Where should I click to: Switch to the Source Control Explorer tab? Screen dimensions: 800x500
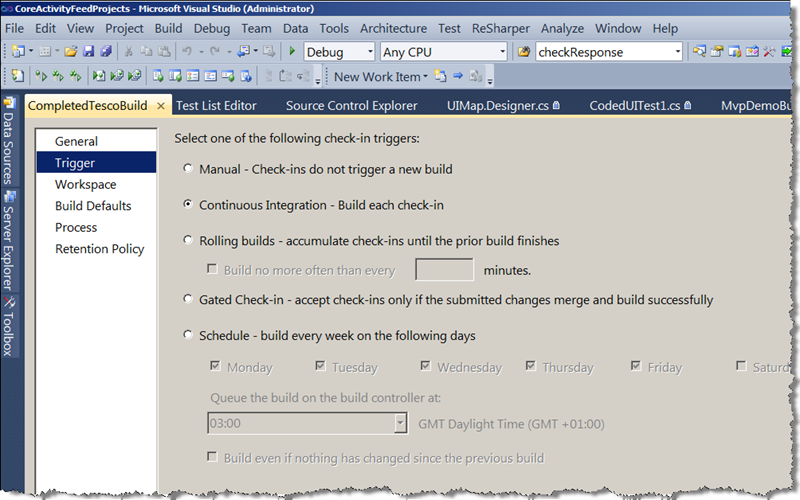coord(352,106)
